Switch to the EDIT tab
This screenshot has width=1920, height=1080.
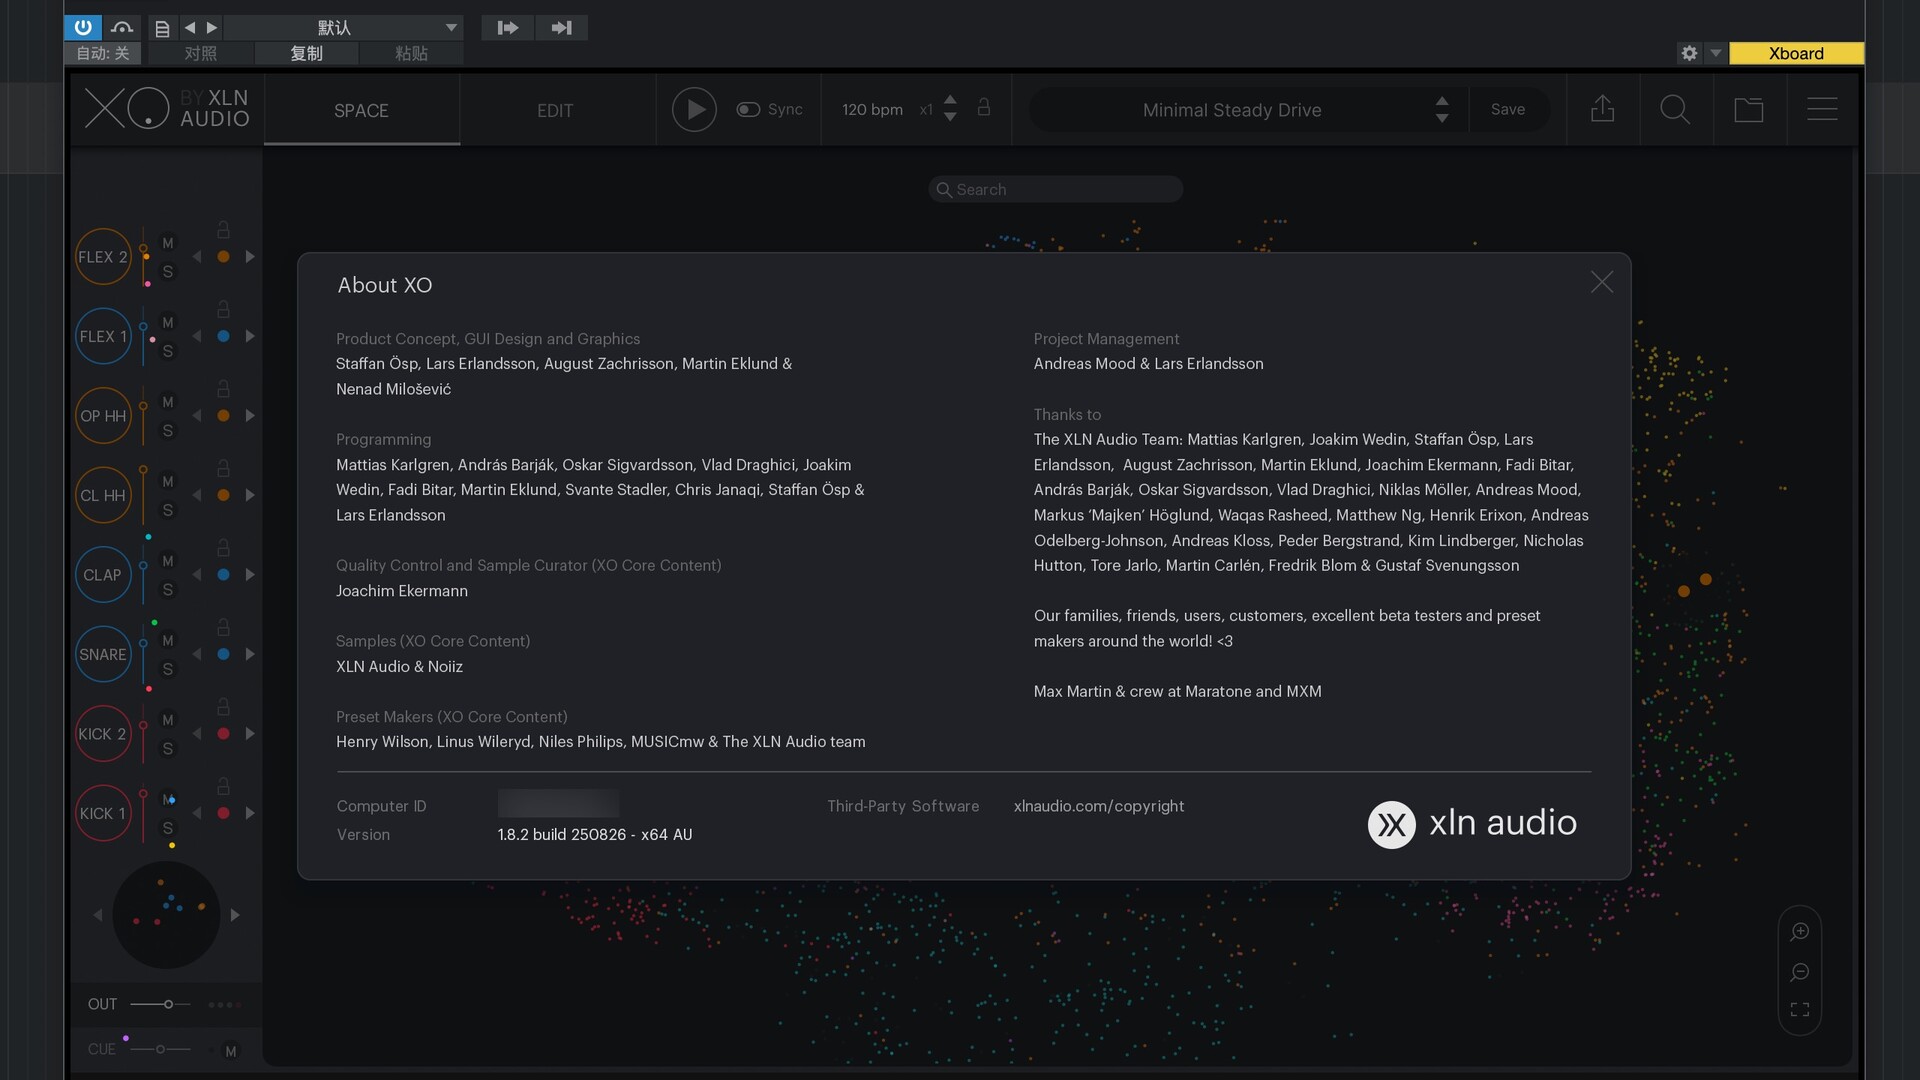555,110
